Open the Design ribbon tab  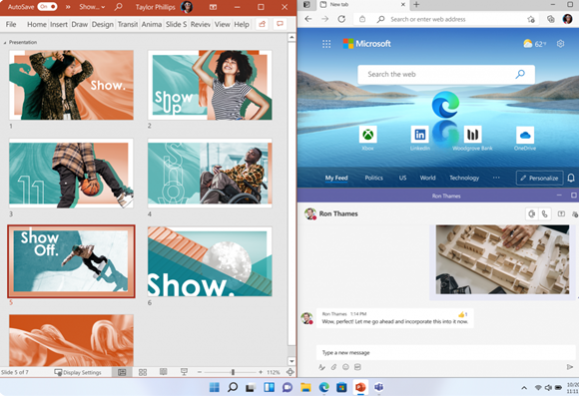(x=102, y=24)
